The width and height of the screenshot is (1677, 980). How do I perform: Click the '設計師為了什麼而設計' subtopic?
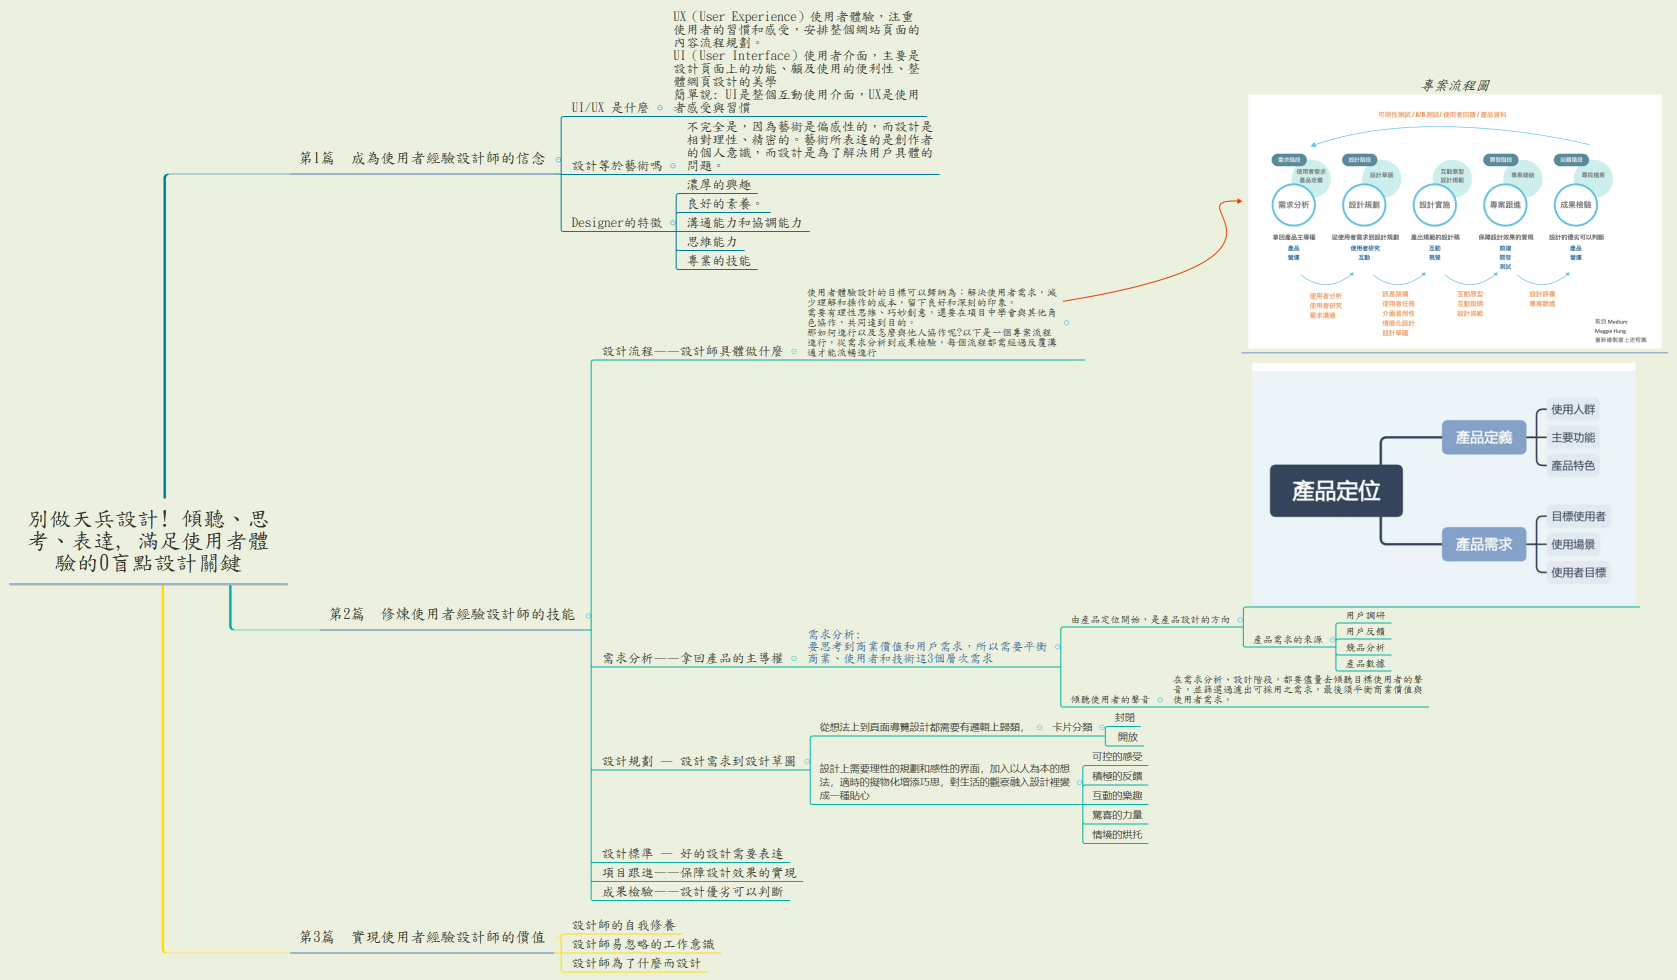click(636, 963)
